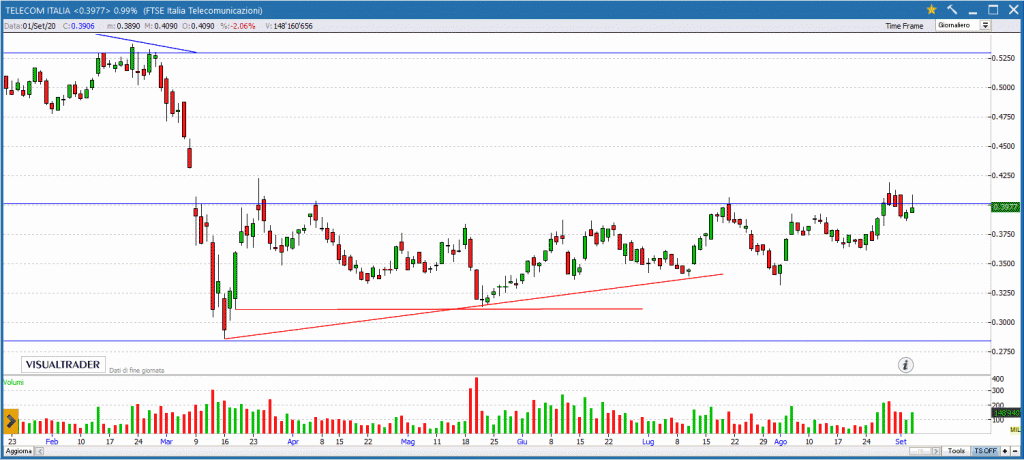
Task: Click the 'Dati di fine giornata' text
Action: click(136, 370)
